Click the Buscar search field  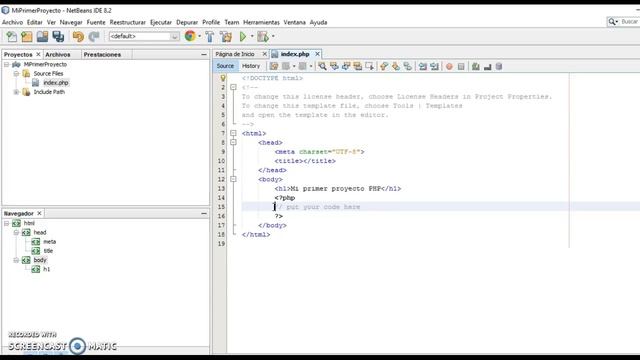(624, 22)
